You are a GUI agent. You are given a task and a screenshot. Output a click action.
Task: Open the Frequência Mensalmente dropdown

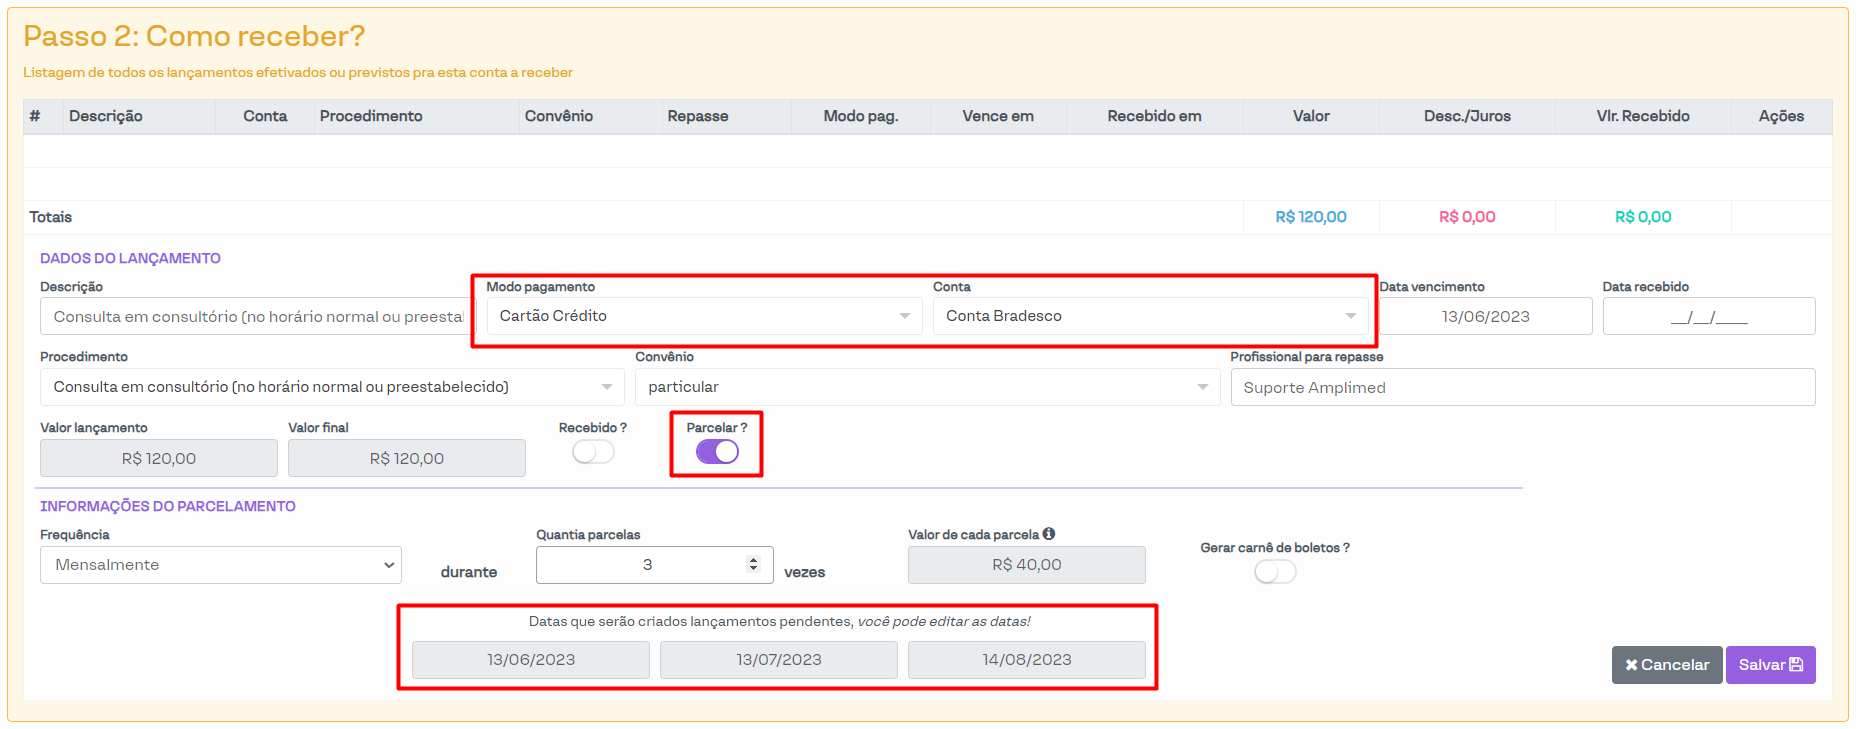[x=220, y=565]
